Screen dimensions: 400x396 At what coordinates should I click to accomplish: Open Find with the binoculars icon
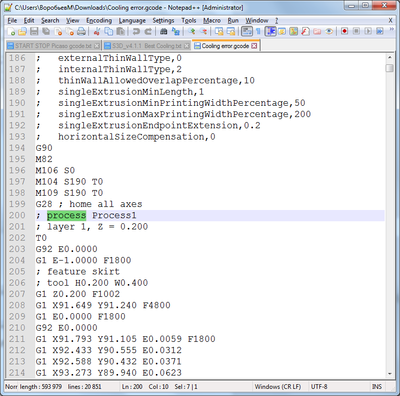coord(164,32)
